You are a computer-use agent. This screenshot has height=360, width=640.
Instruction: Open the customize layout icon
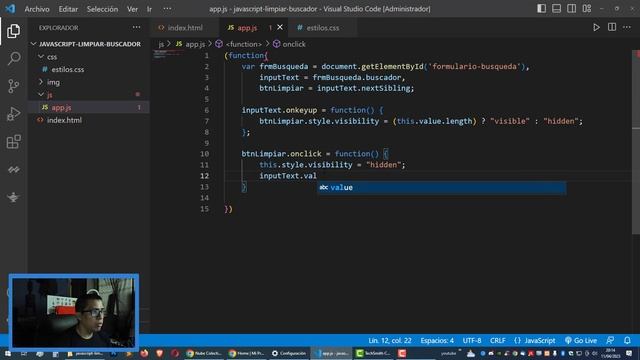click(x=587, y=9)
